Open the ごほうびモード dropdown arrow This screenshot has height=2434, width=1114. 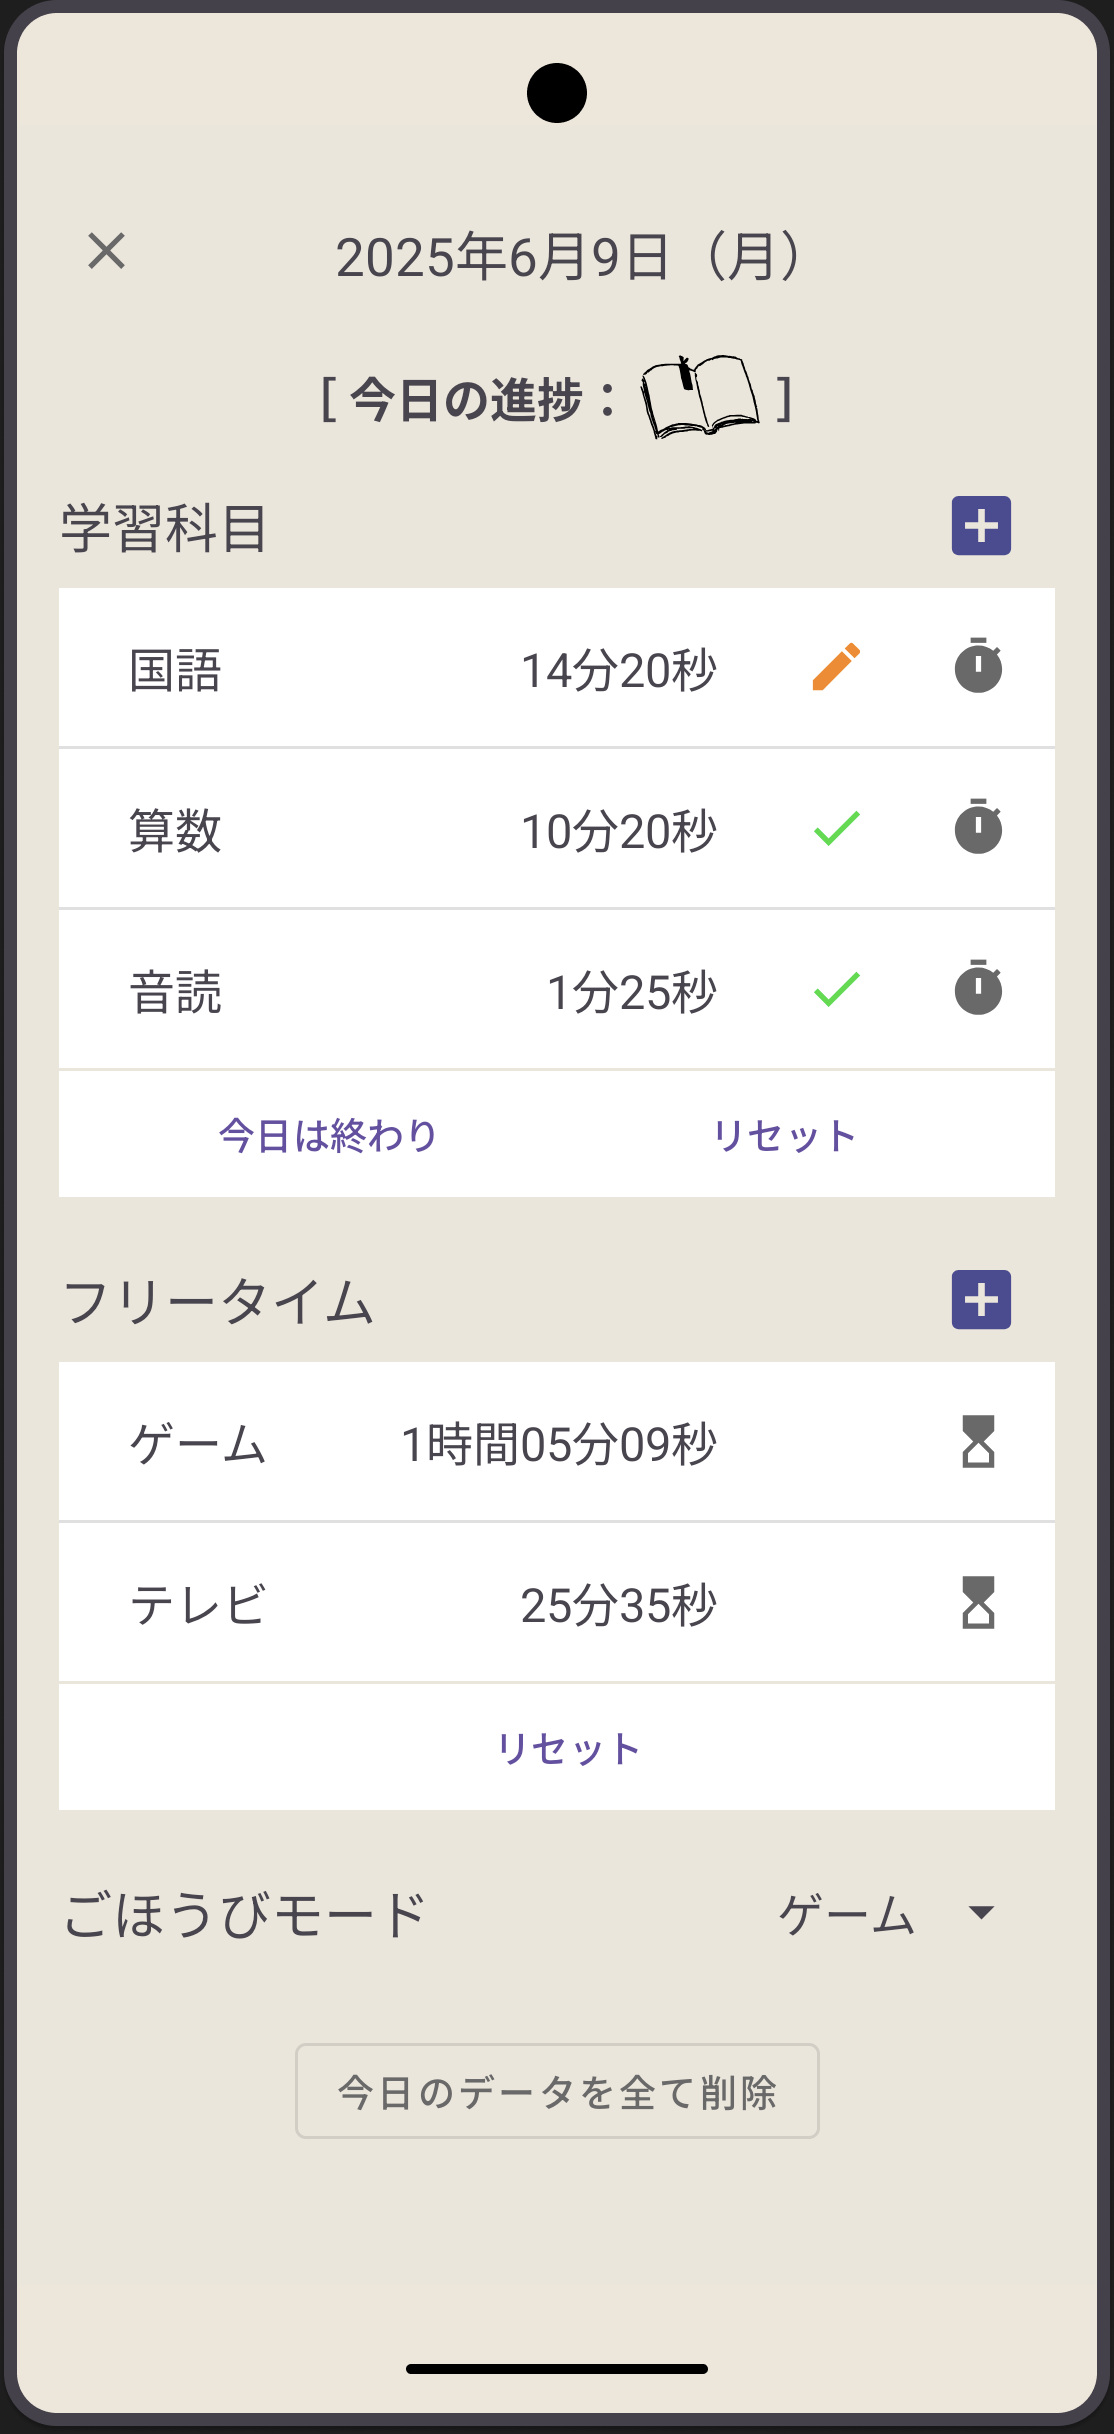pyautogui.click(x=982, y=1913)
